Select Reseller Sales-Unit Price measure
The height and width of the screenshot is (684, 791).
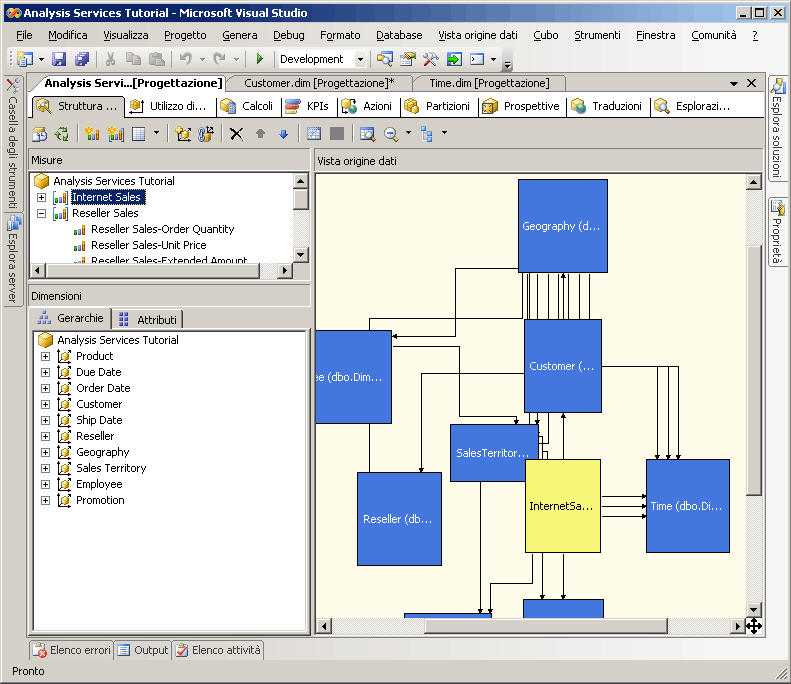coord(149,246)
